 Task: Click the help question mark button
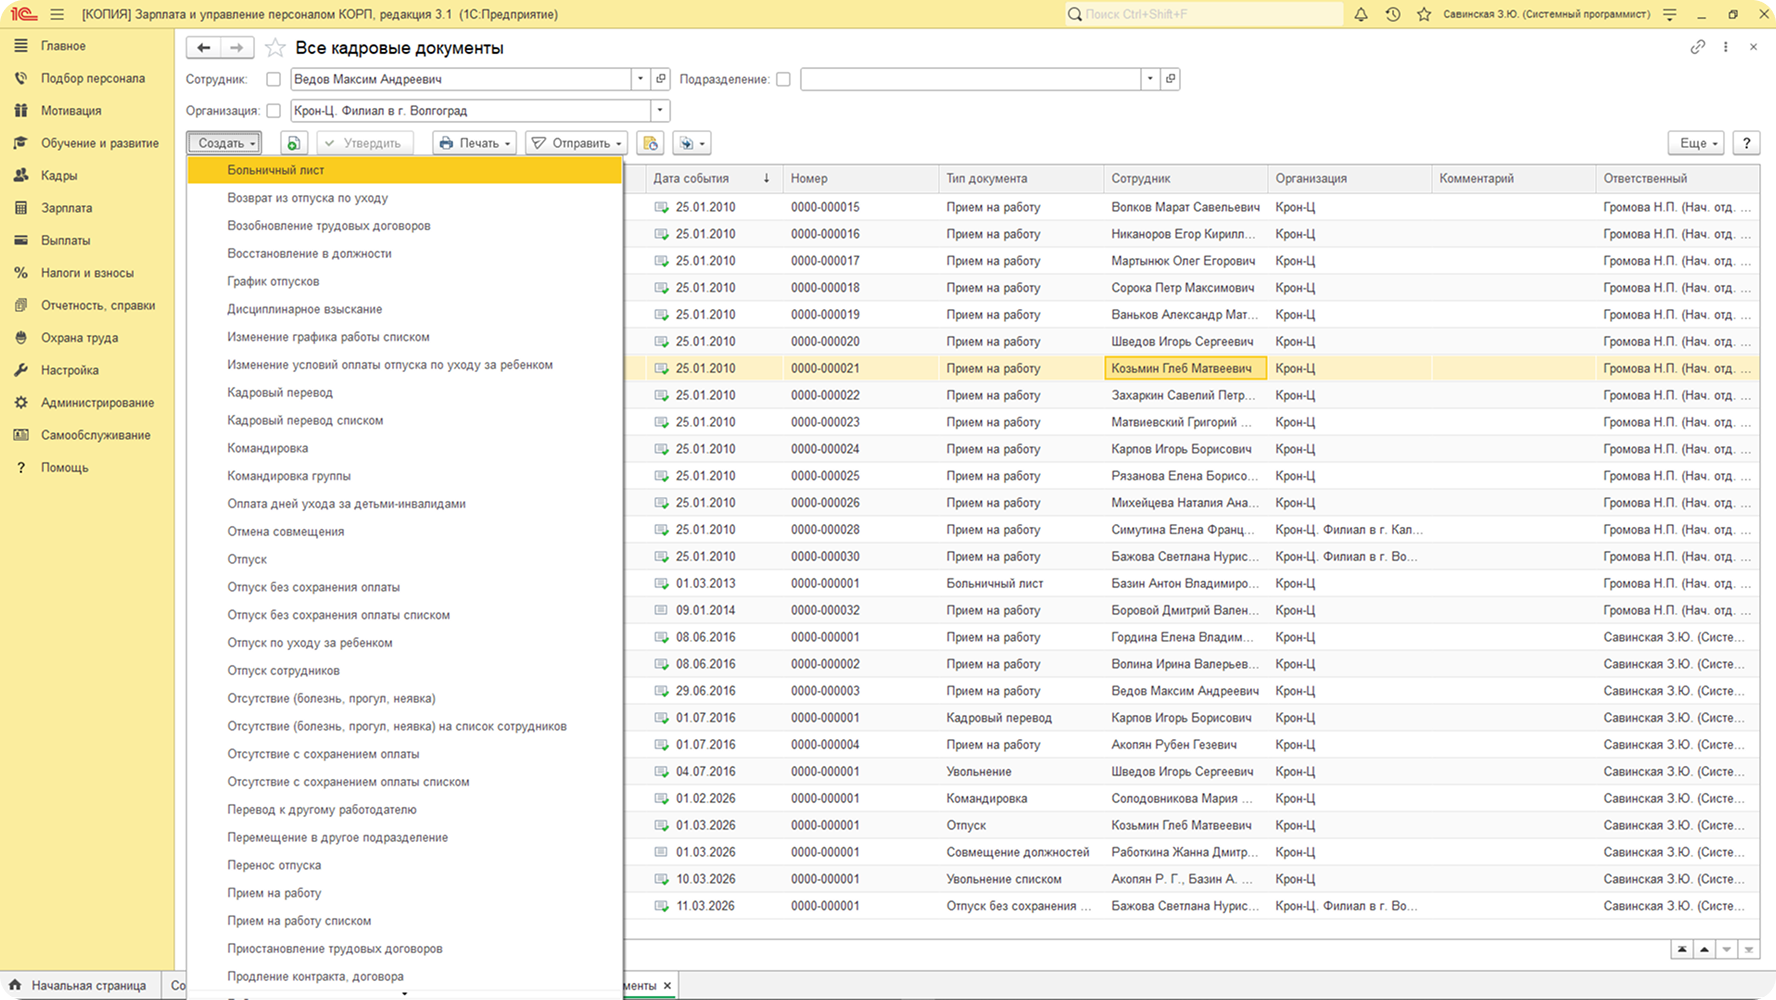coord(1746,144)
